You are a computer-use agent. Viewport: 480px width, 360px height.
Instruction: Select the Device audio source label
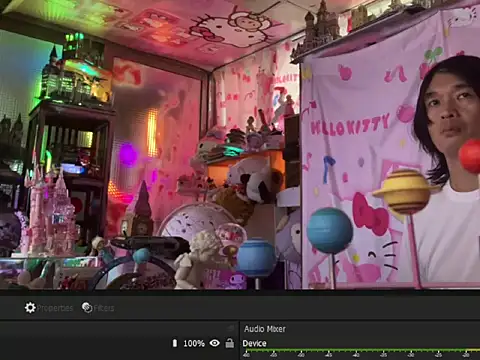point(254,343)
